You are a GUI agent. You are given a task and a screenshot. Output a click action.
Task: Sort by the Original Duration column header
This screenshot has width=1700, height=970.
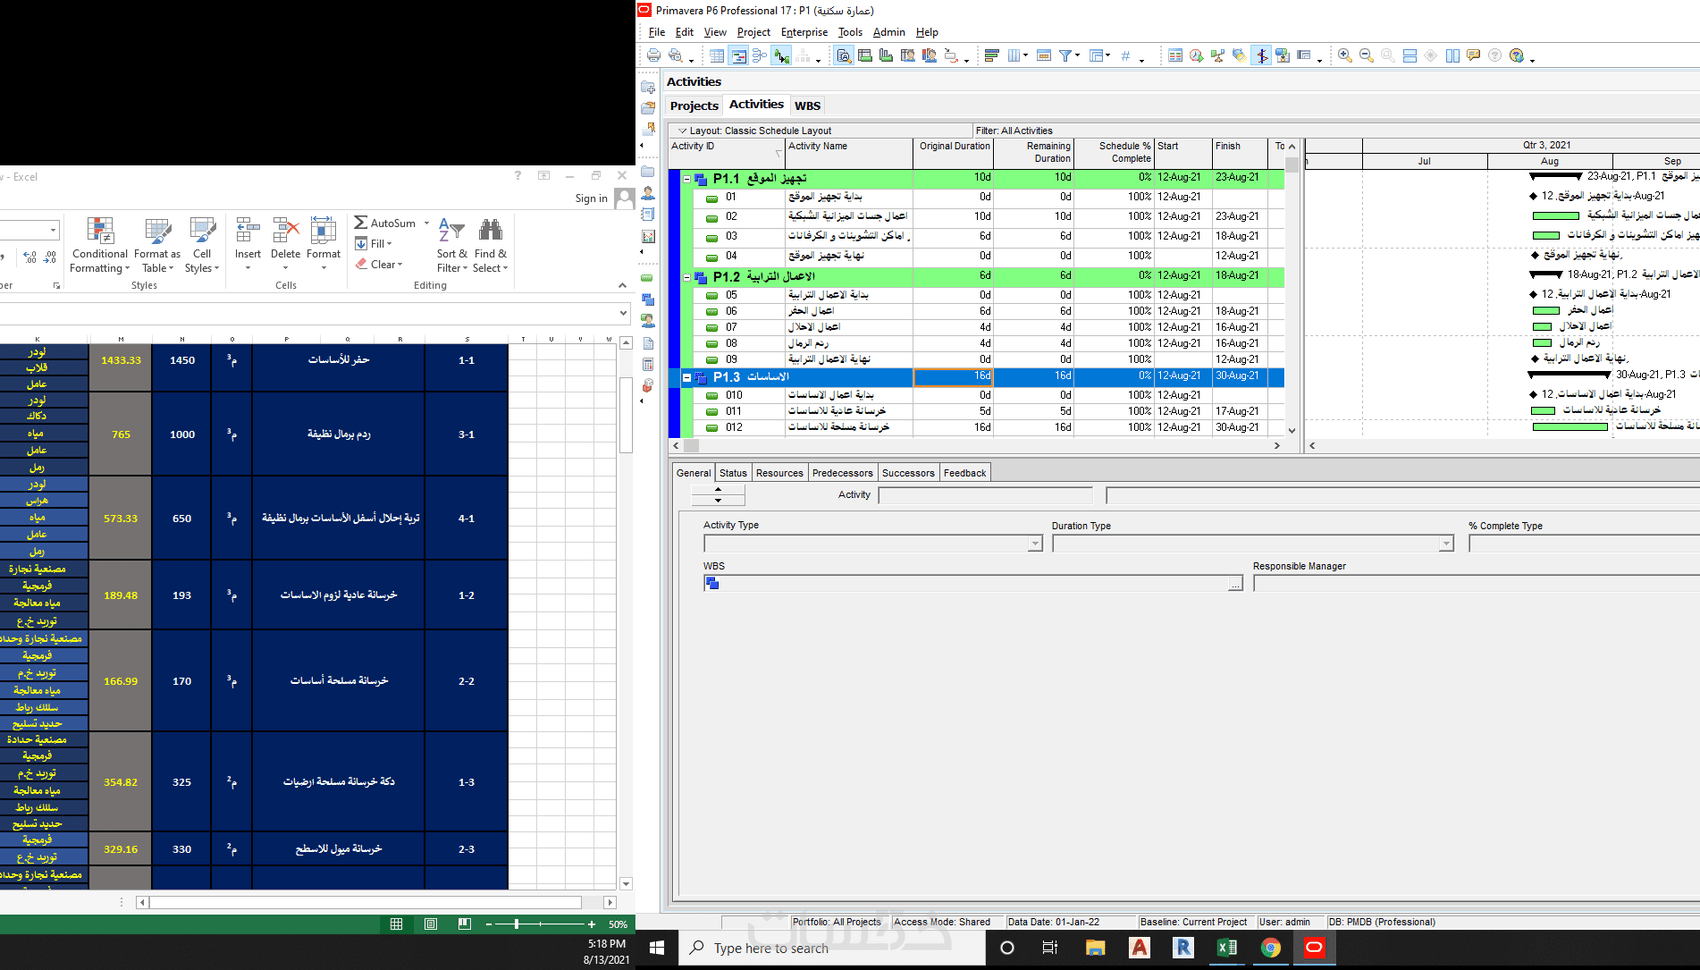pos(953,153)
